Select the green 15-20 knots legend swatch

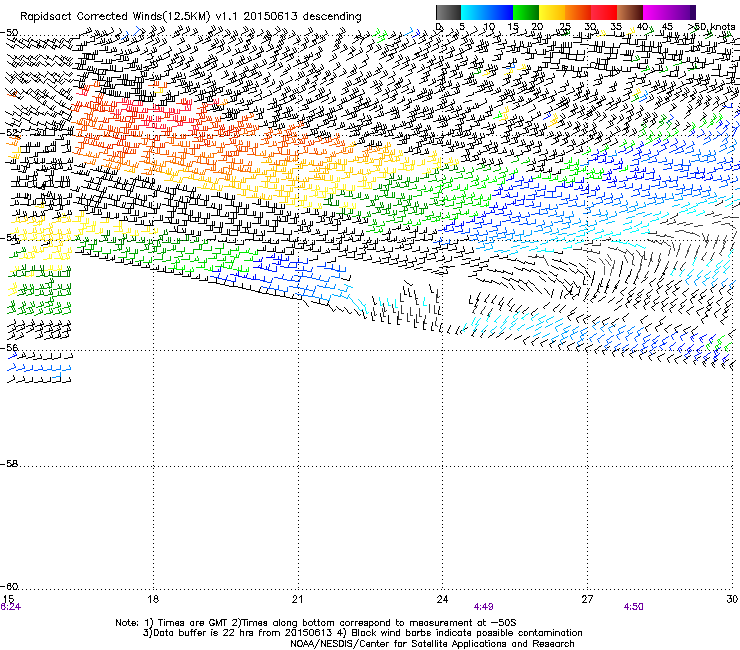526,12
